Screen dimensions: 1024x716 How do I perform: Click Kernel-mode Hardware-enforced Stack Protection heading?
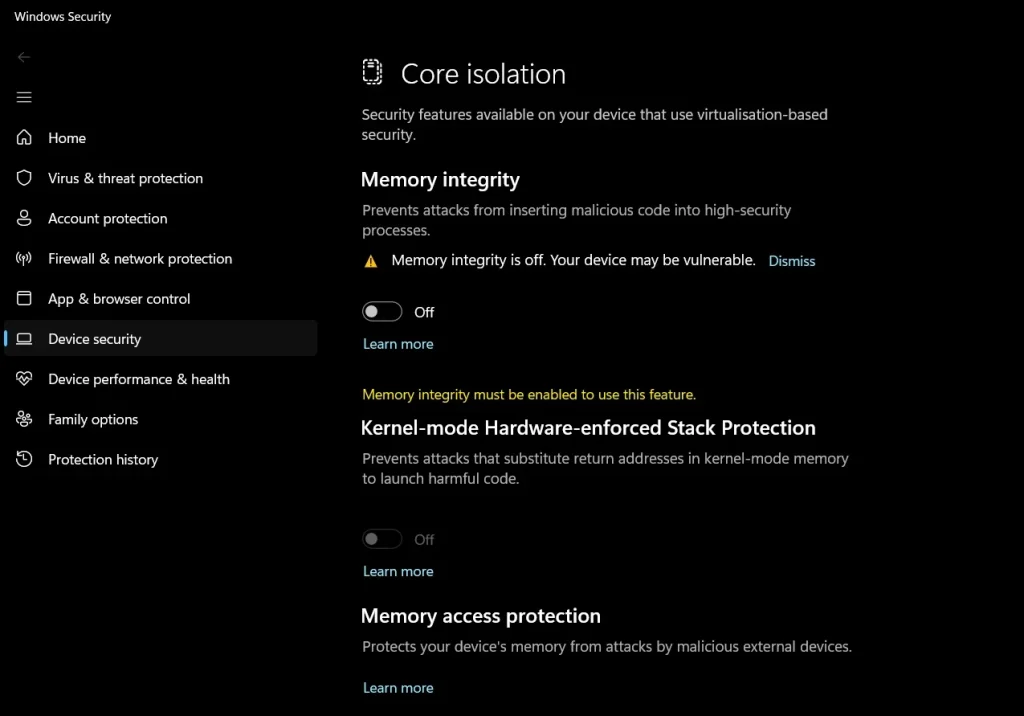coord(588,428)
